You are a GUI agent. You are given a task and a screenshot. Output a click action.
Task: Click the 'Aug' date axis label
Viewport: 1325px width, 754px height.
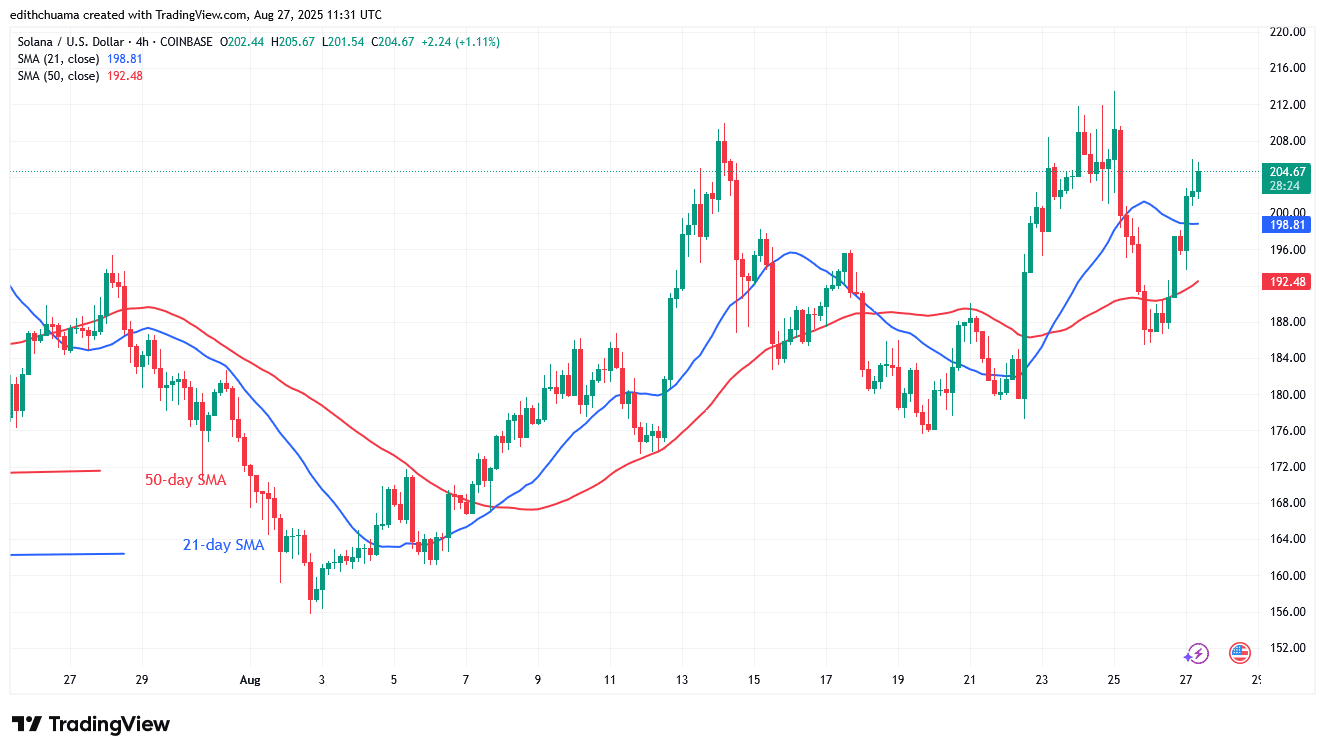pos(250,680)
